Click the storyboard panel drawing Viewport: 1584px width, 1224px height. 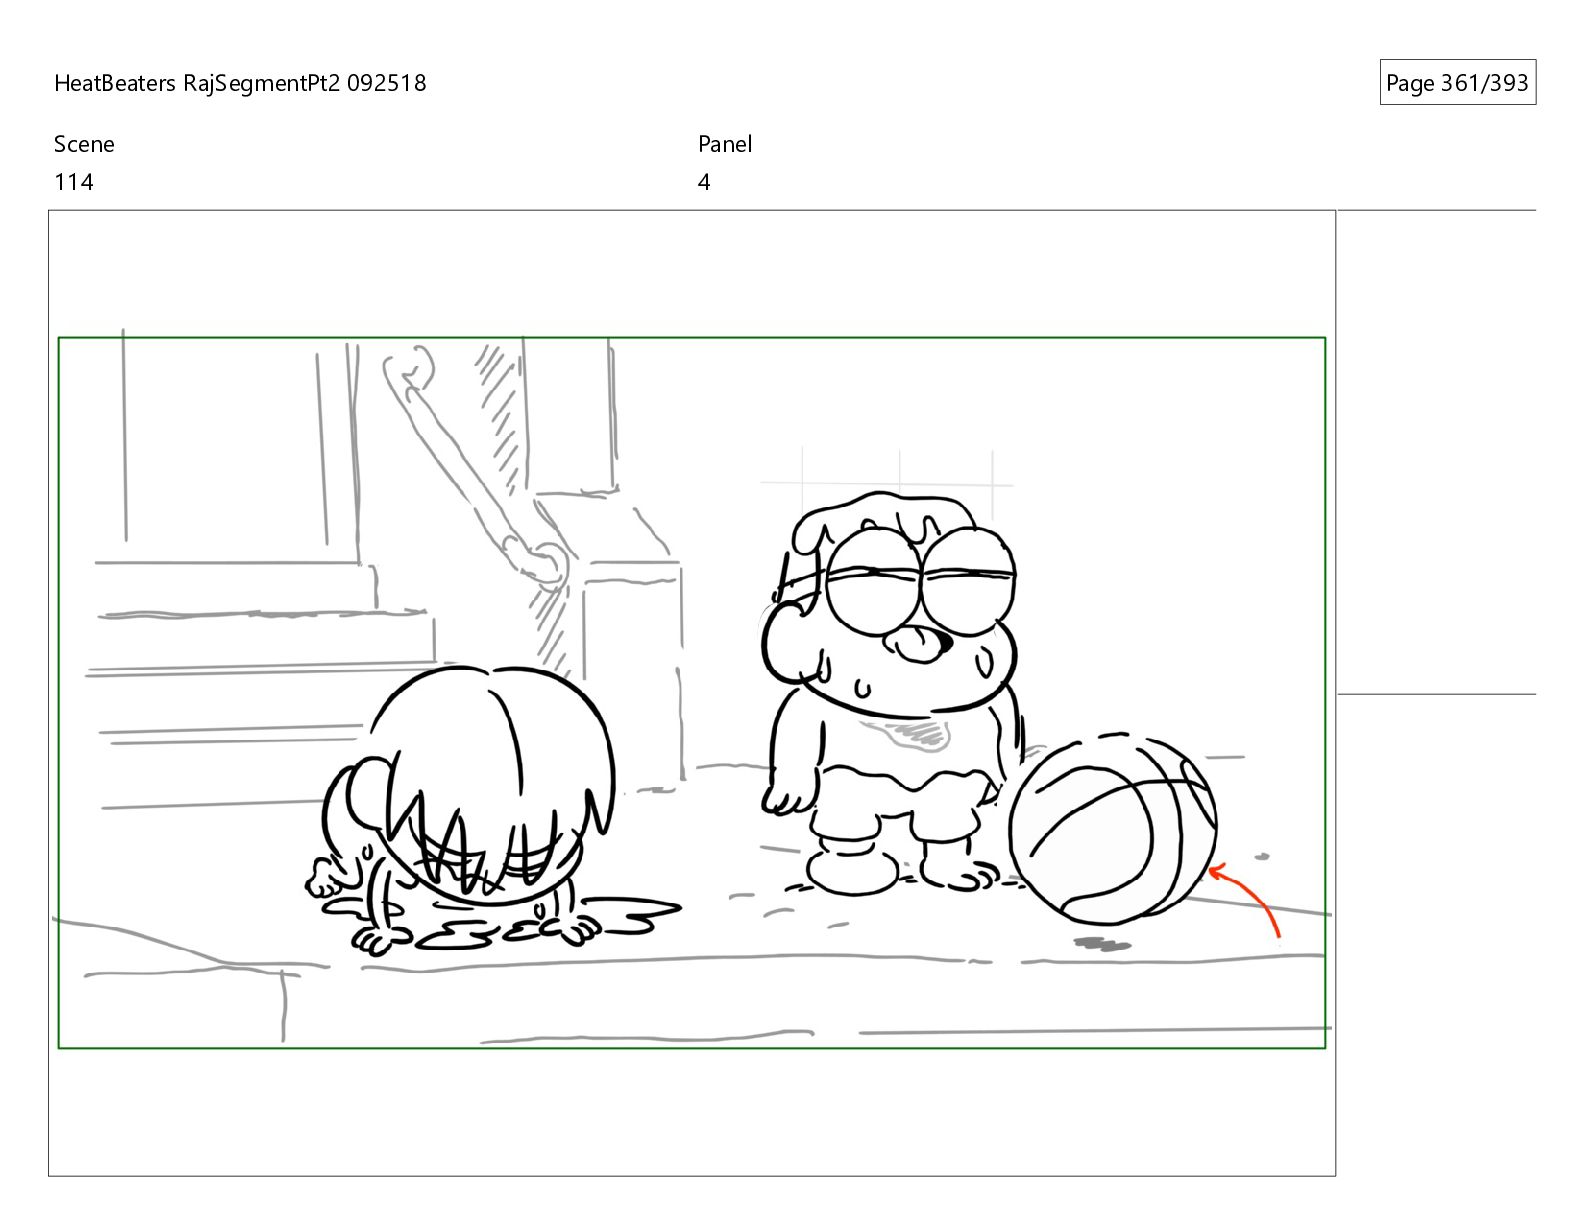click(x=692, y=693)
